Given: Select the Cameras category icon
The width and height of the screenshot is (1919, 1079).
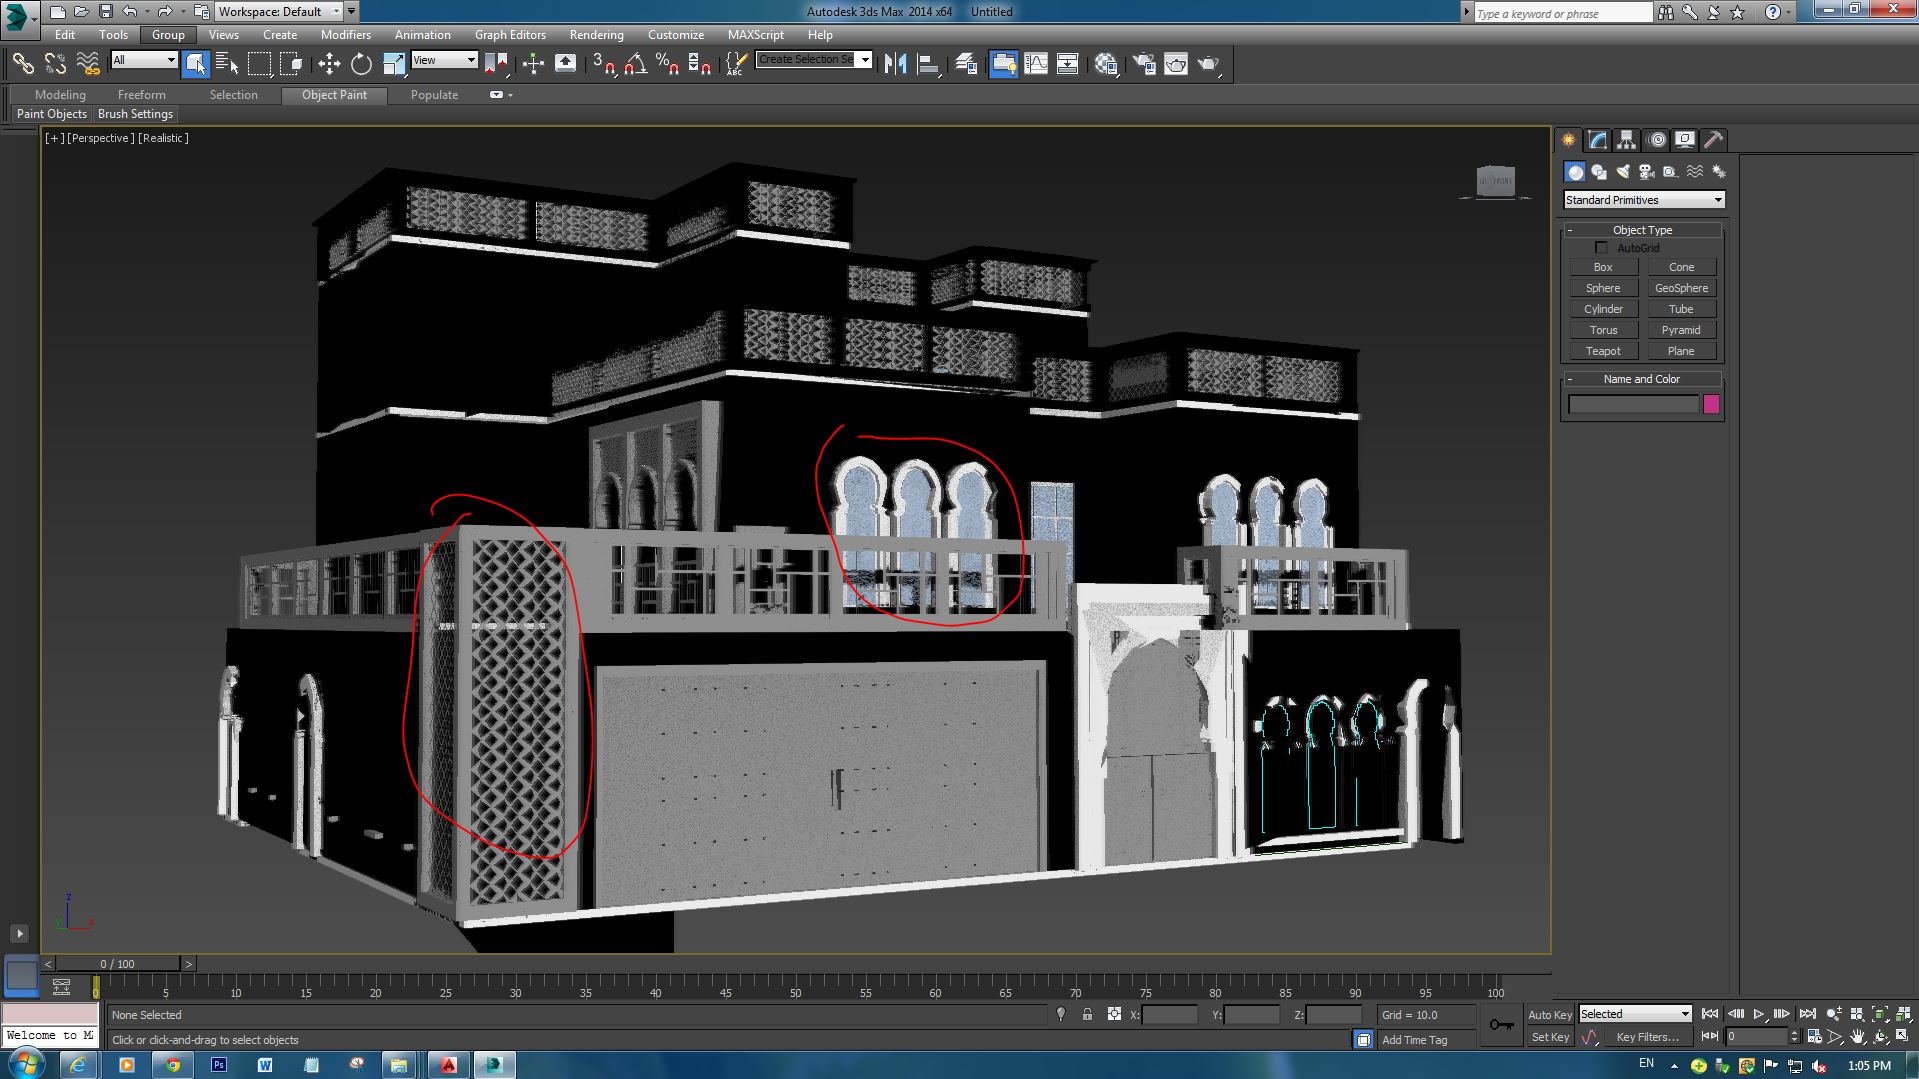Looking at the screenshot, I should (x=1646, y=172).
